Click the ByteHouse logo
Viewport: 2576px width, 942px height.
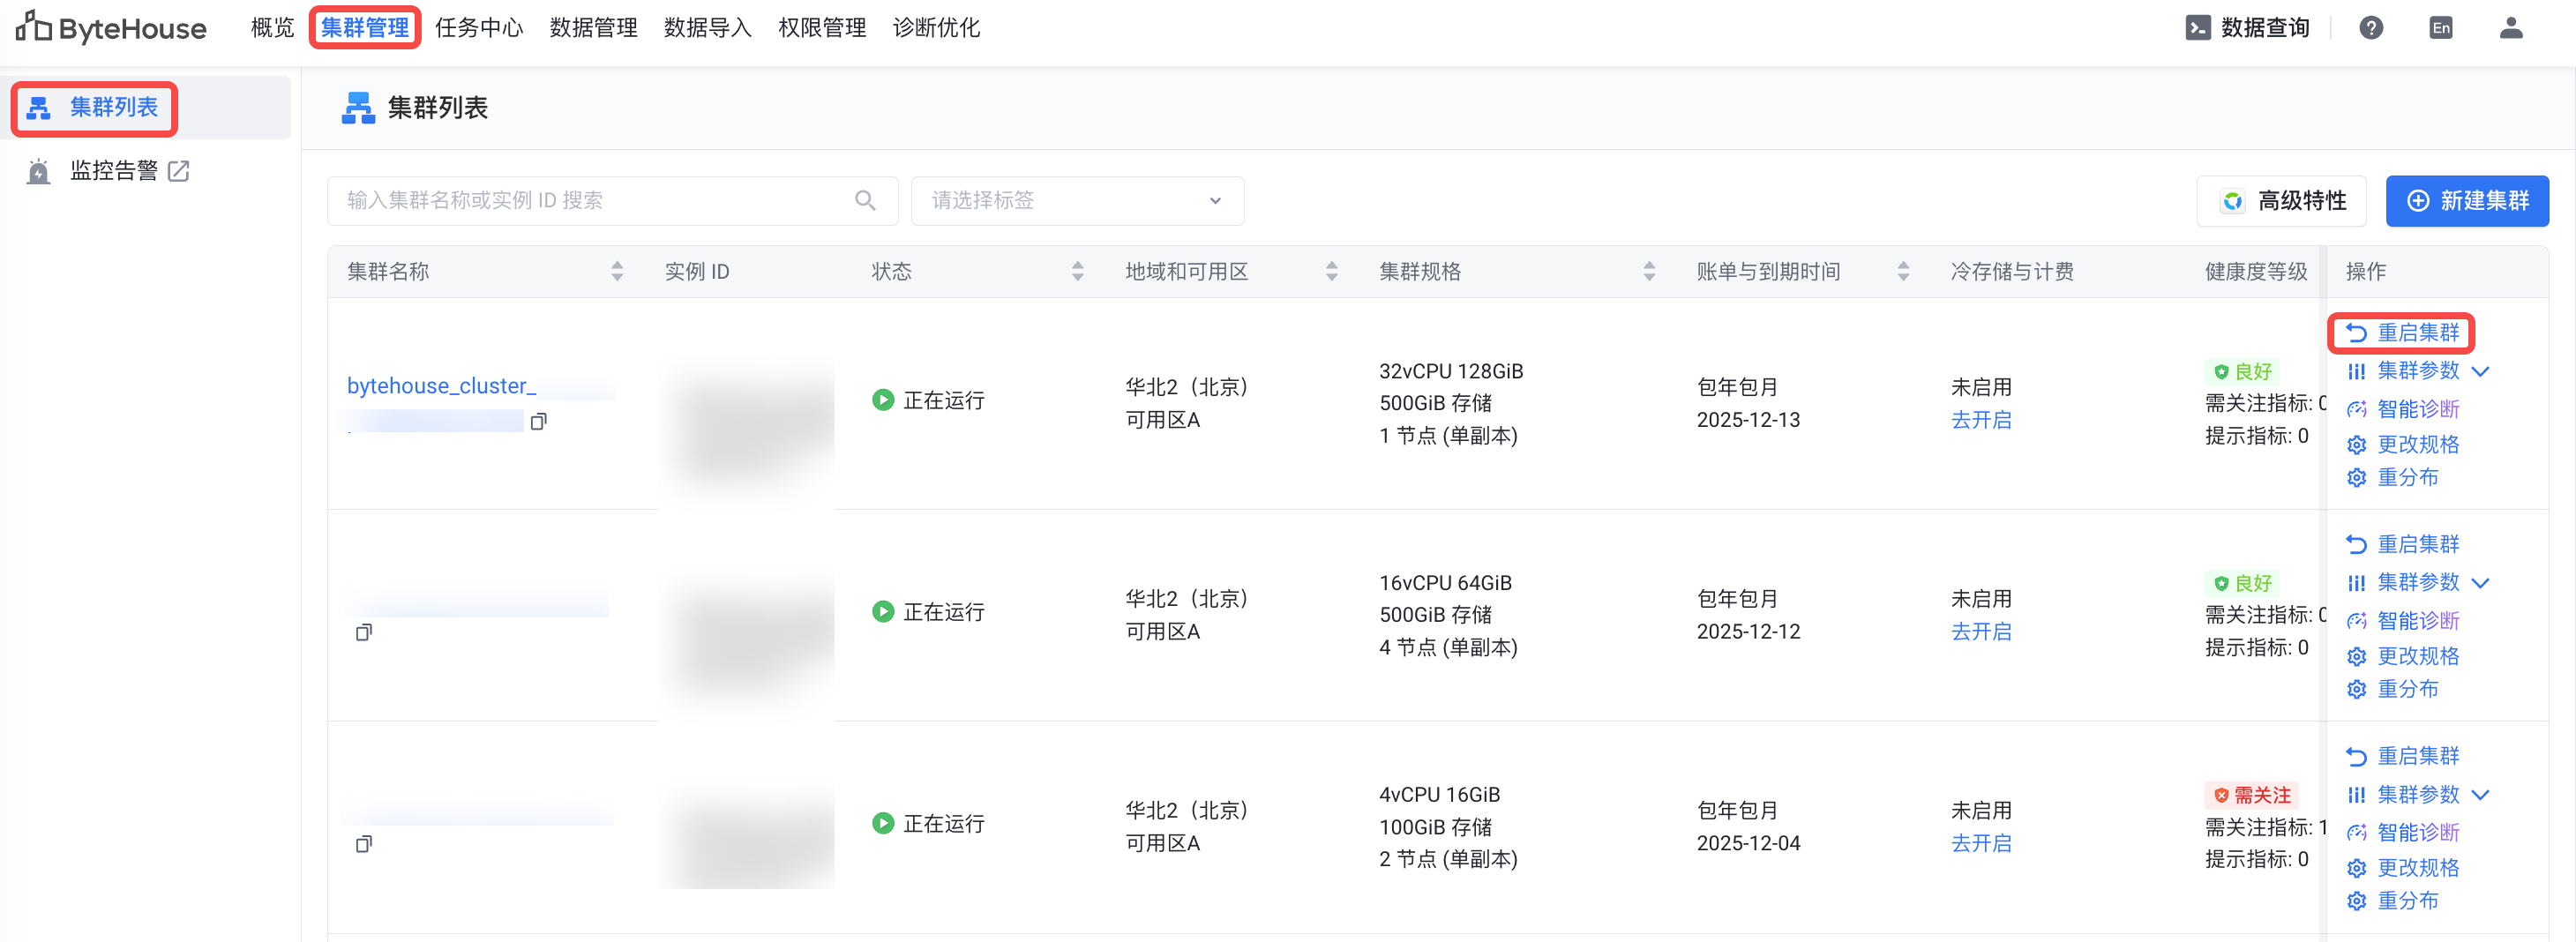tap(111, 28)
